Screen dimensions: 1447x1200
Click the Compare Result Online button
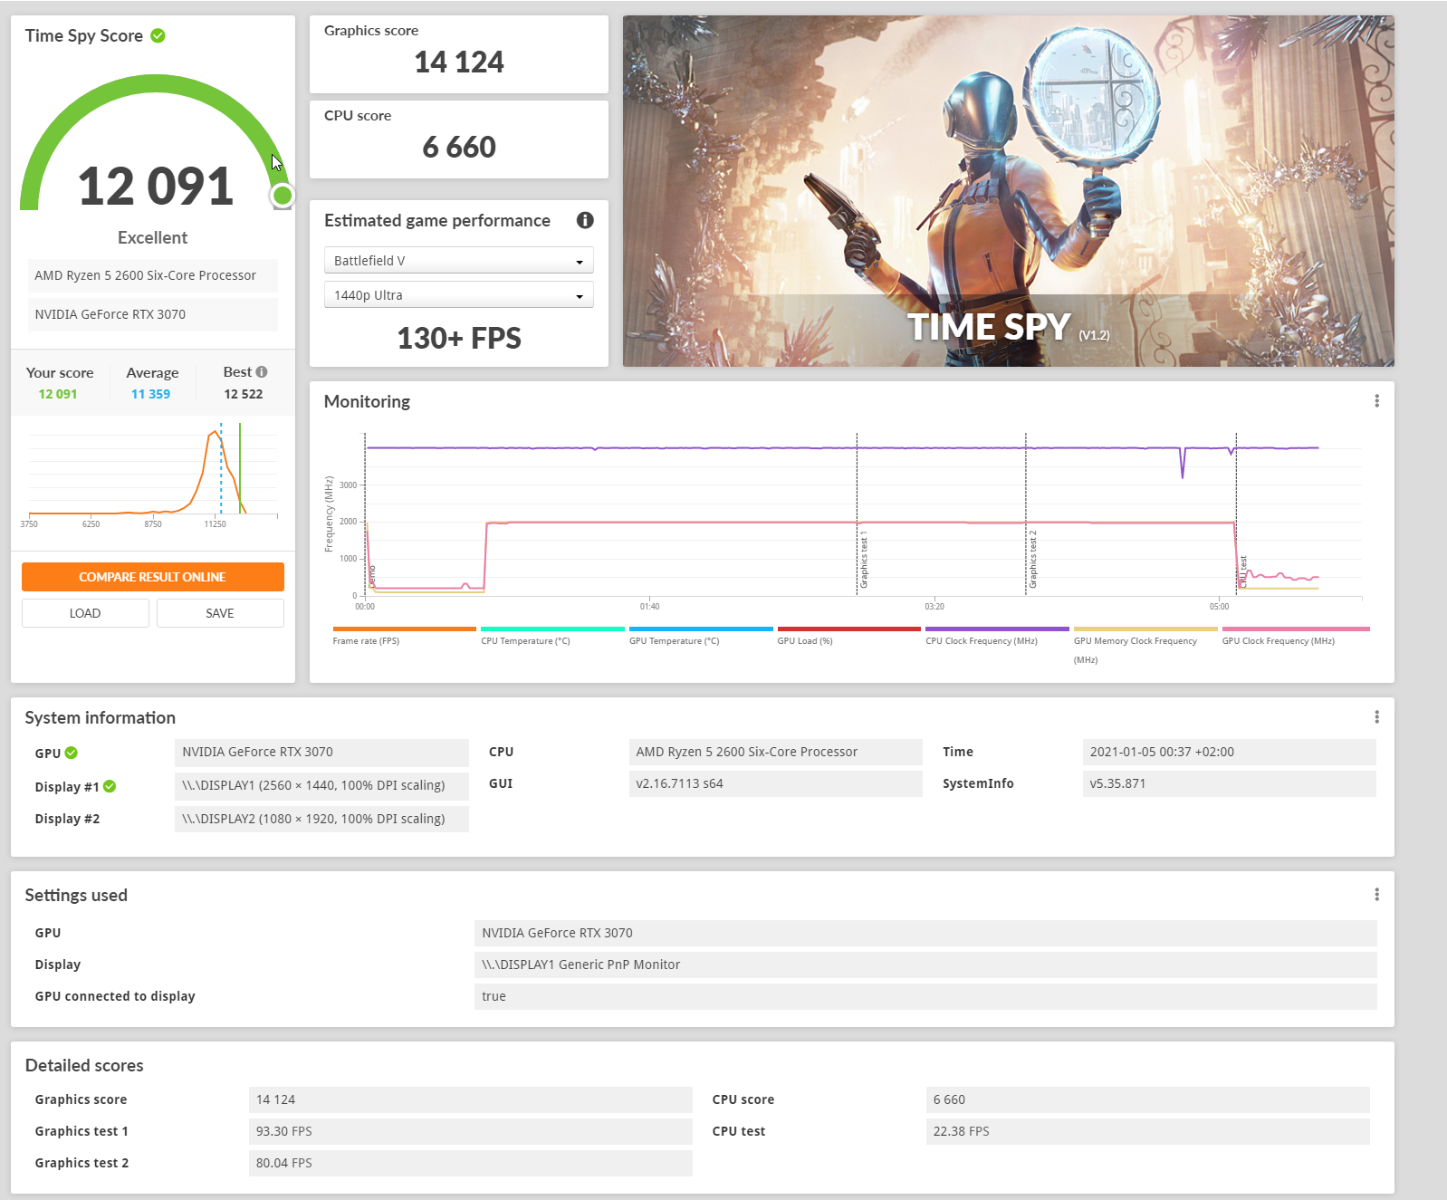pos(153,577)
